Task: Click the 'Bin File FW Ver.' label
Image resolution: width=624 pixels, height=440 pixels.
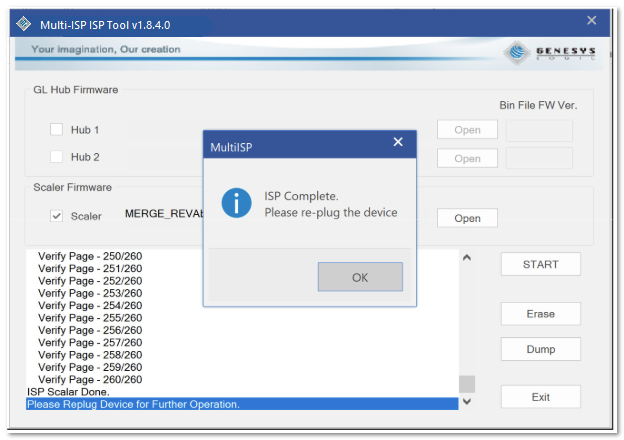Action: (538, 105)
